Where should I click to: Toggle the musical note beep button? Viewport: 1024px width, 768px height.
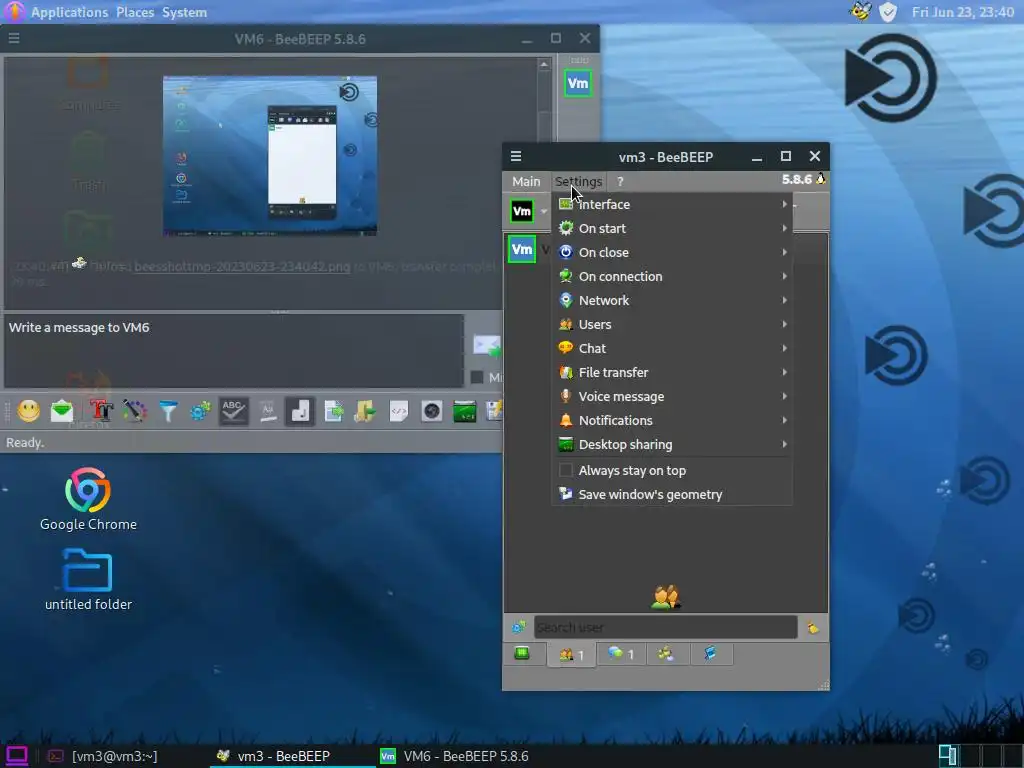(x=300, y=411)
